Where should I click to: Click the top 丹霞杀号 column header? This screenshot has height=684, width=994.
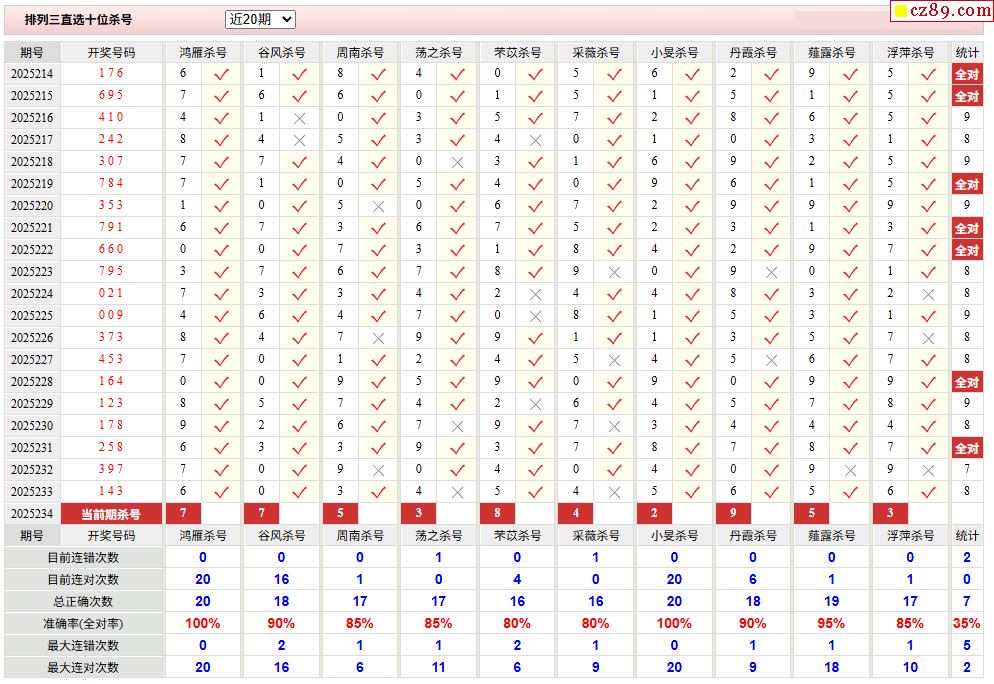tap(753, 53)
